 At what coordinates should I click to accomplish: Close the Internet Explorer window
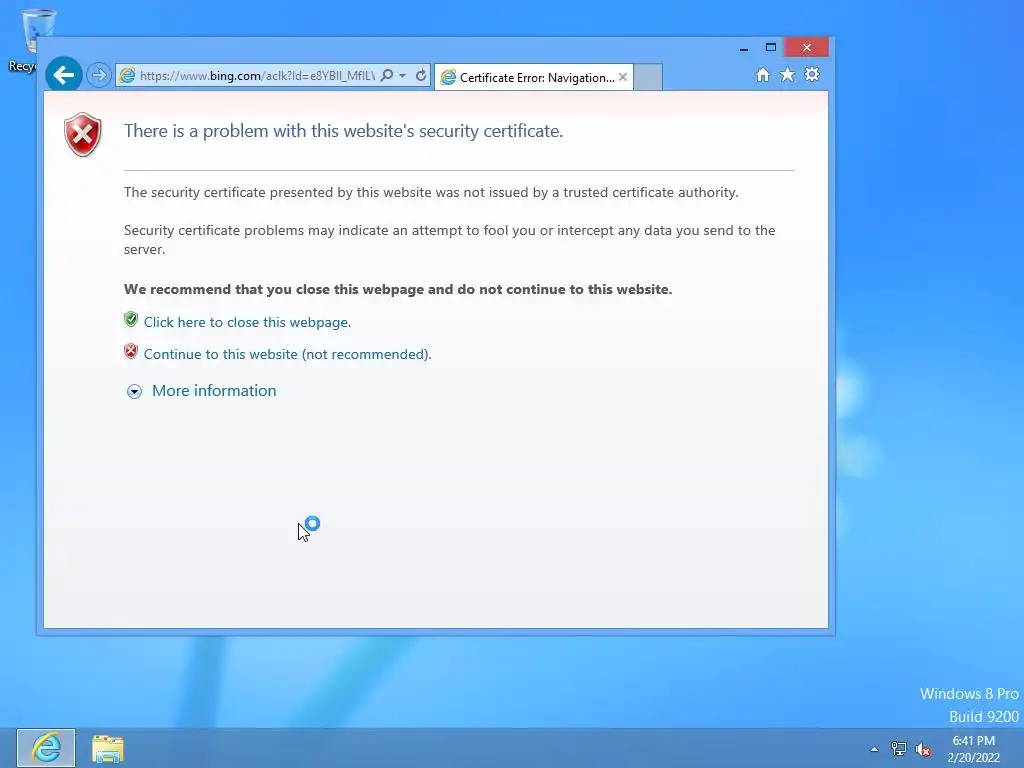tap(807, 48)
